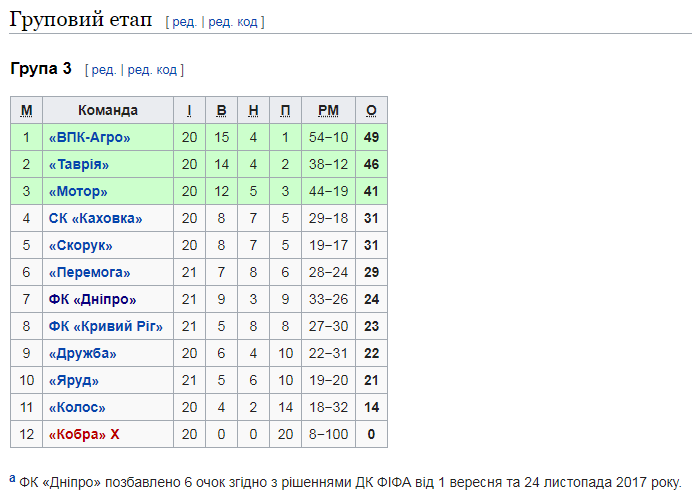692x495 pixels.
Task: Click the «Команда» column header
Action: point(108,110)
